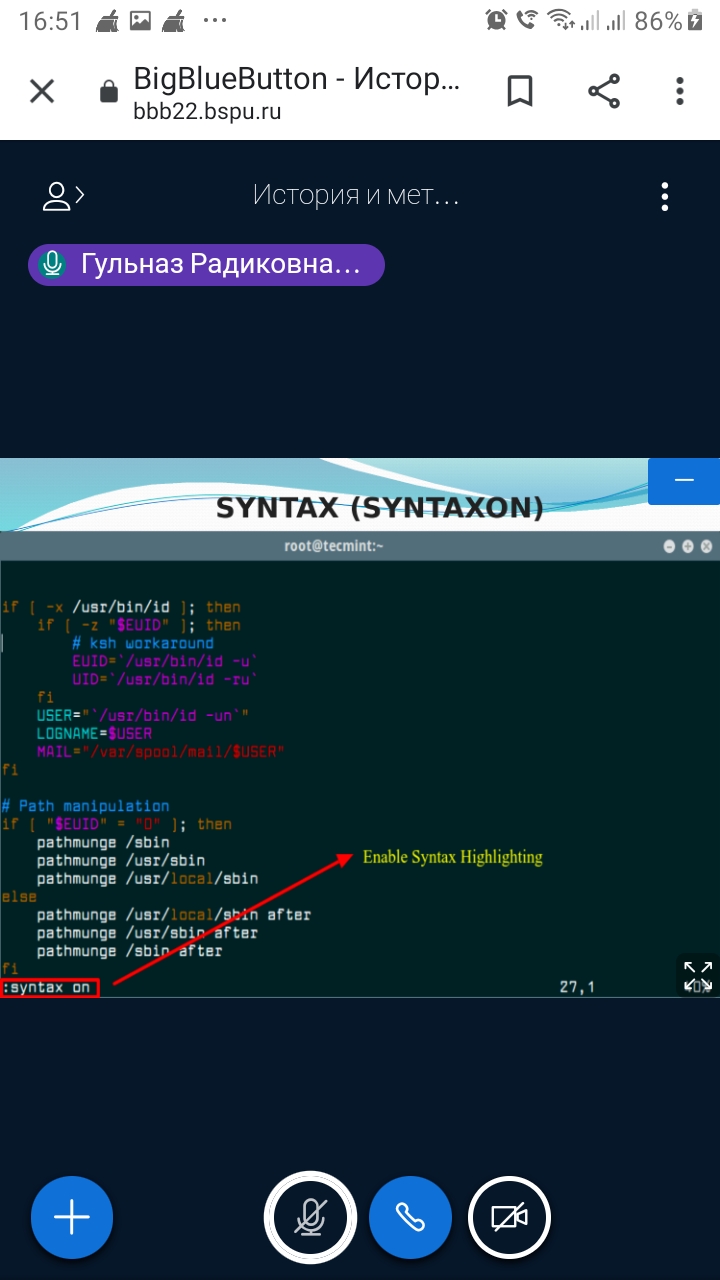
Task: Turn on webcam sharing
Action: point(509,1217)
